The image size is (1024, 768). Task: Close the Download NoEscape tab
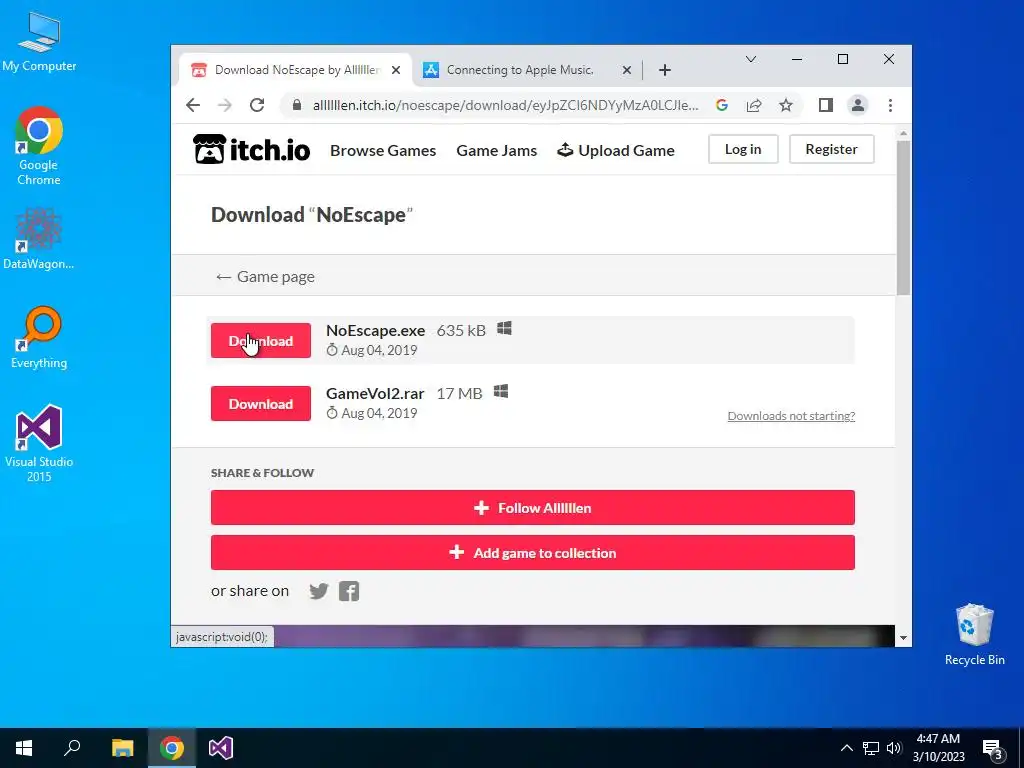point(396,70)
